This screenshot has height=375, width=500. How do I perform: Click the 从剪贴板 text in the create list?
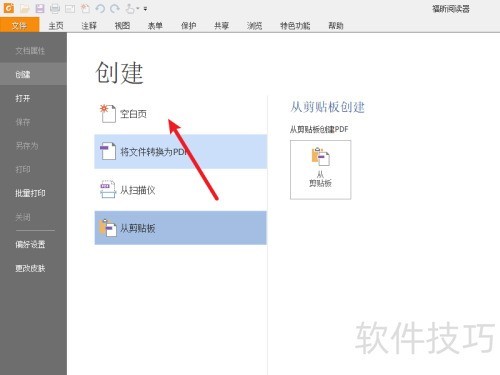(138, 228)
